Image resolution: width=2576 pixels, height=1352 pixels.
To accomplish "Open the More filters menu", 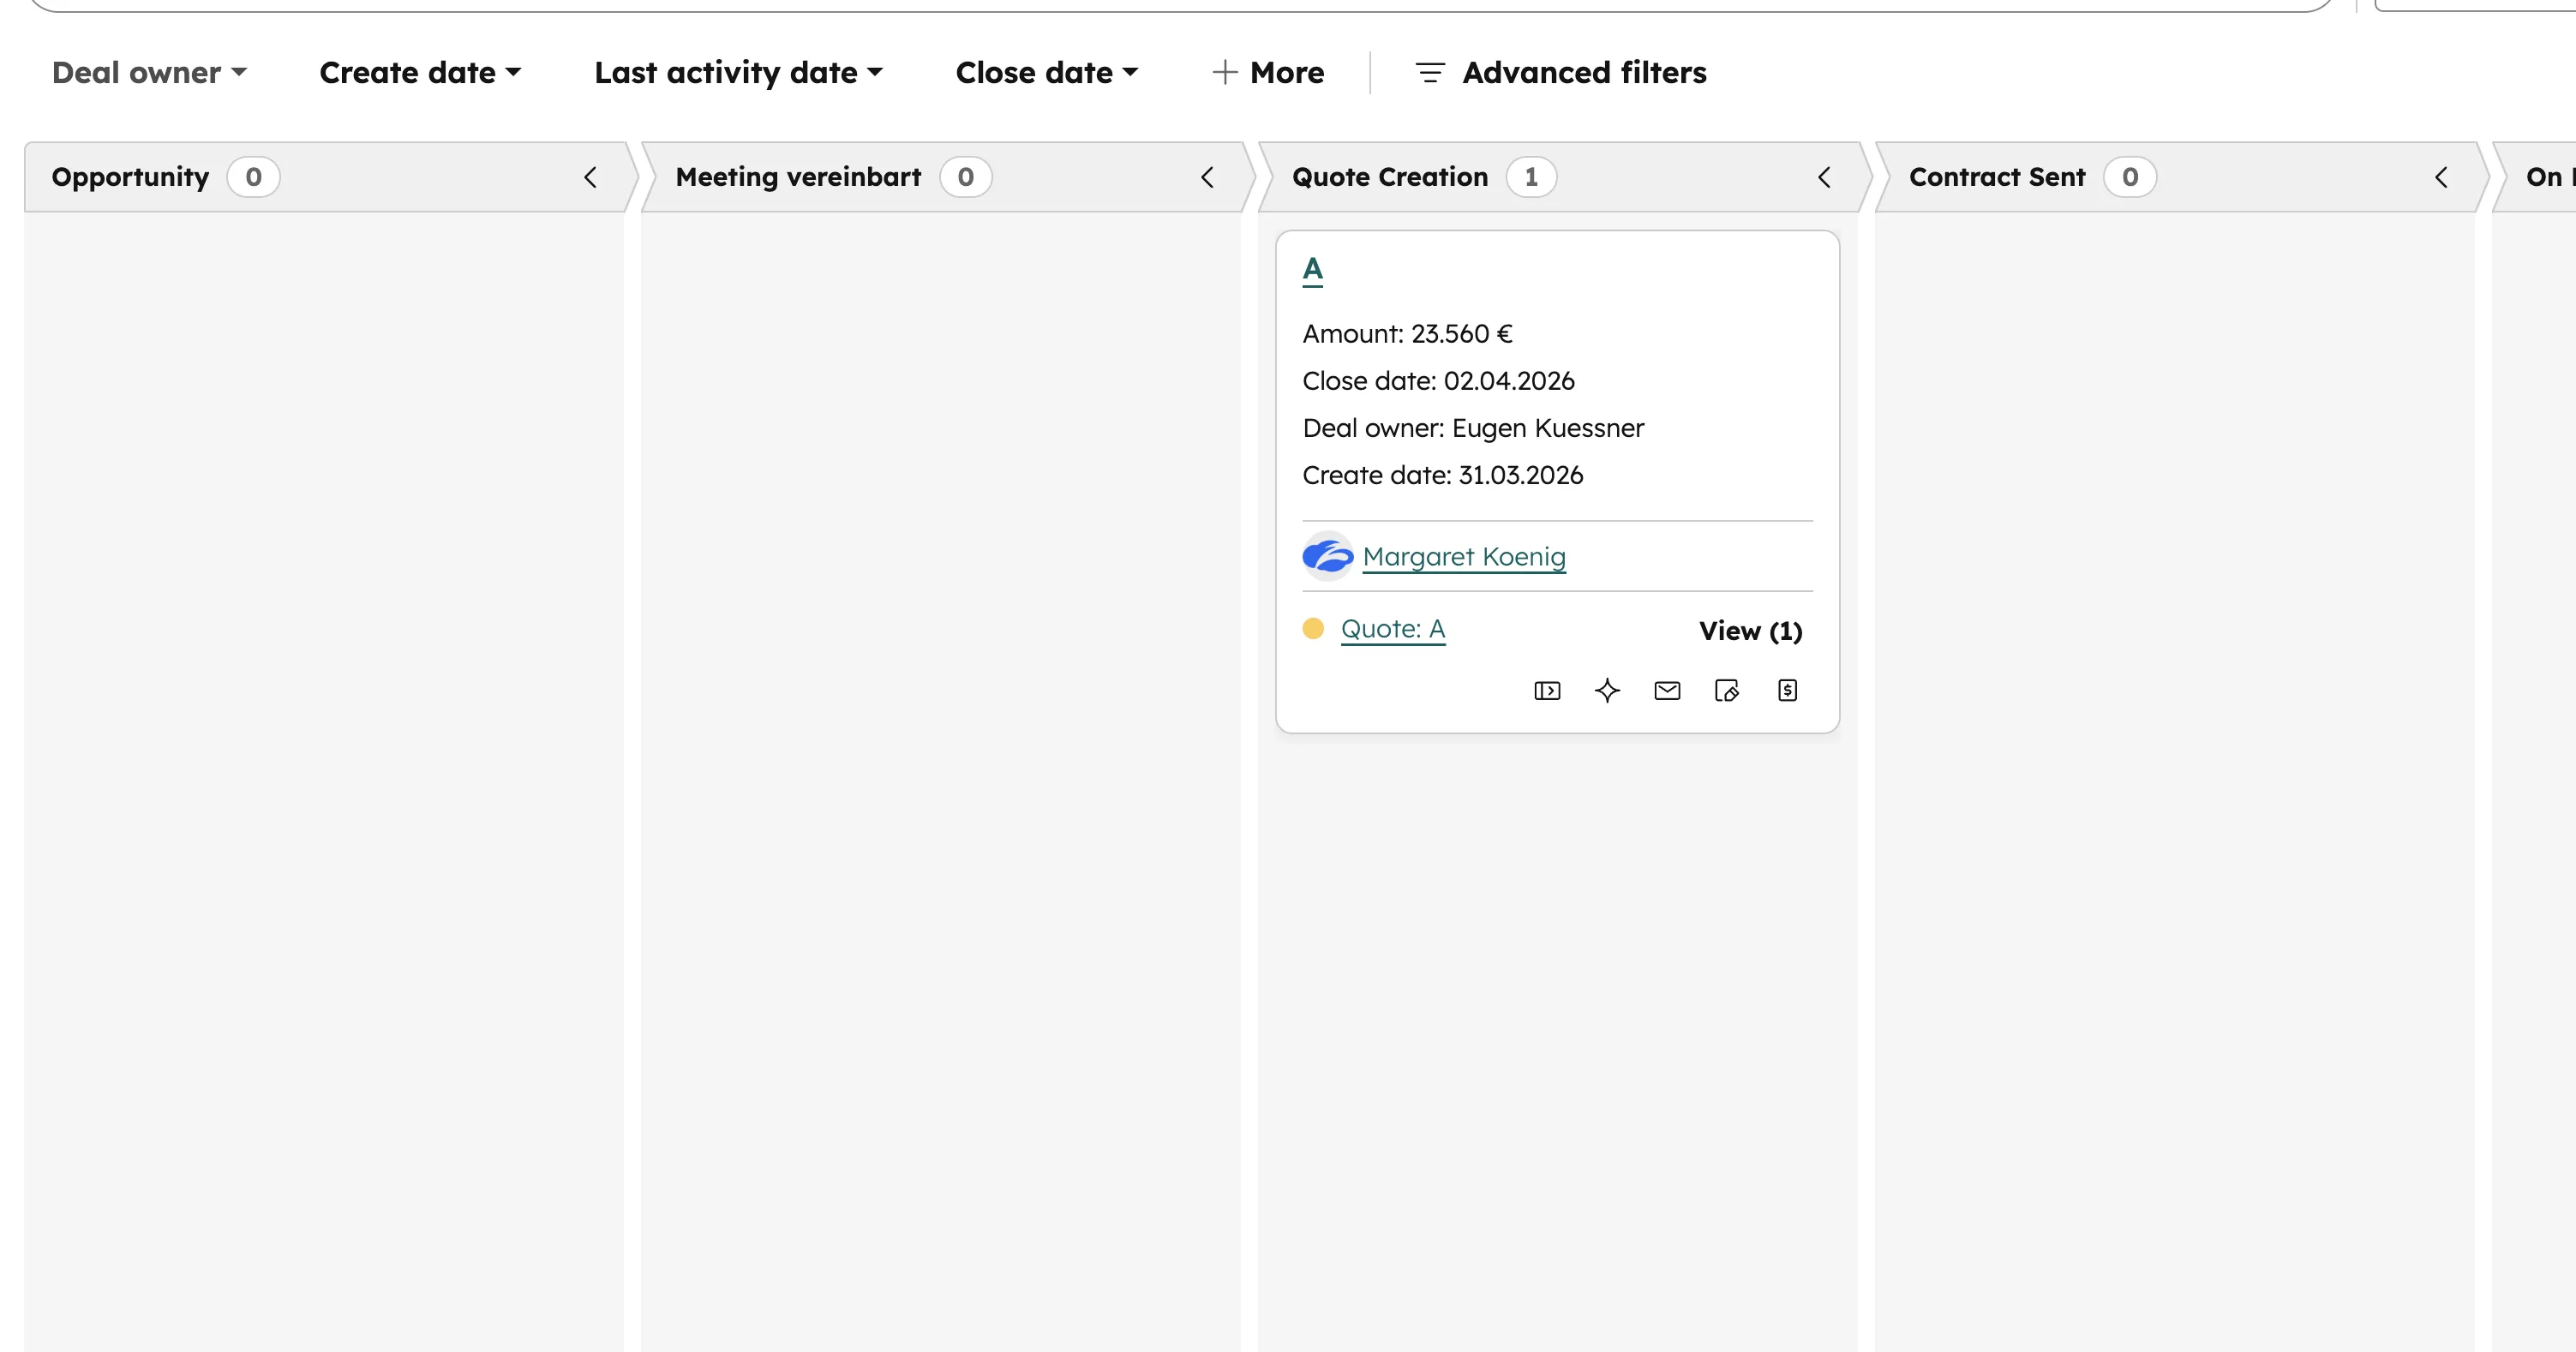I will click(x=1268, y=72).
